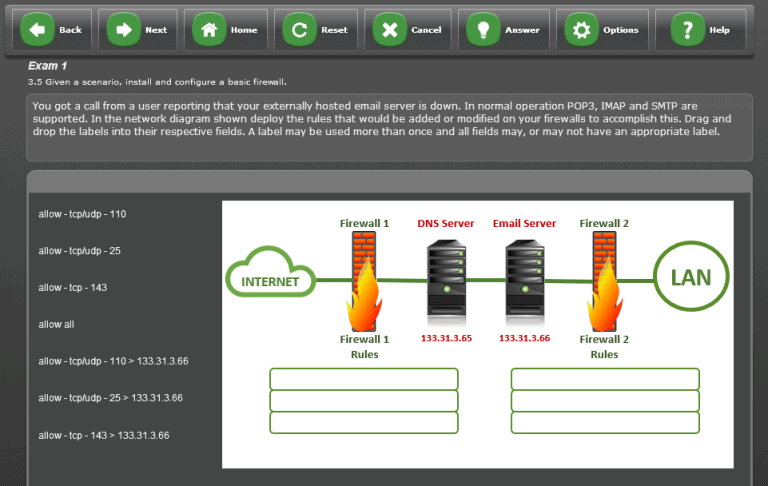
Task: Open Help via its label
Action: point(720,30)
